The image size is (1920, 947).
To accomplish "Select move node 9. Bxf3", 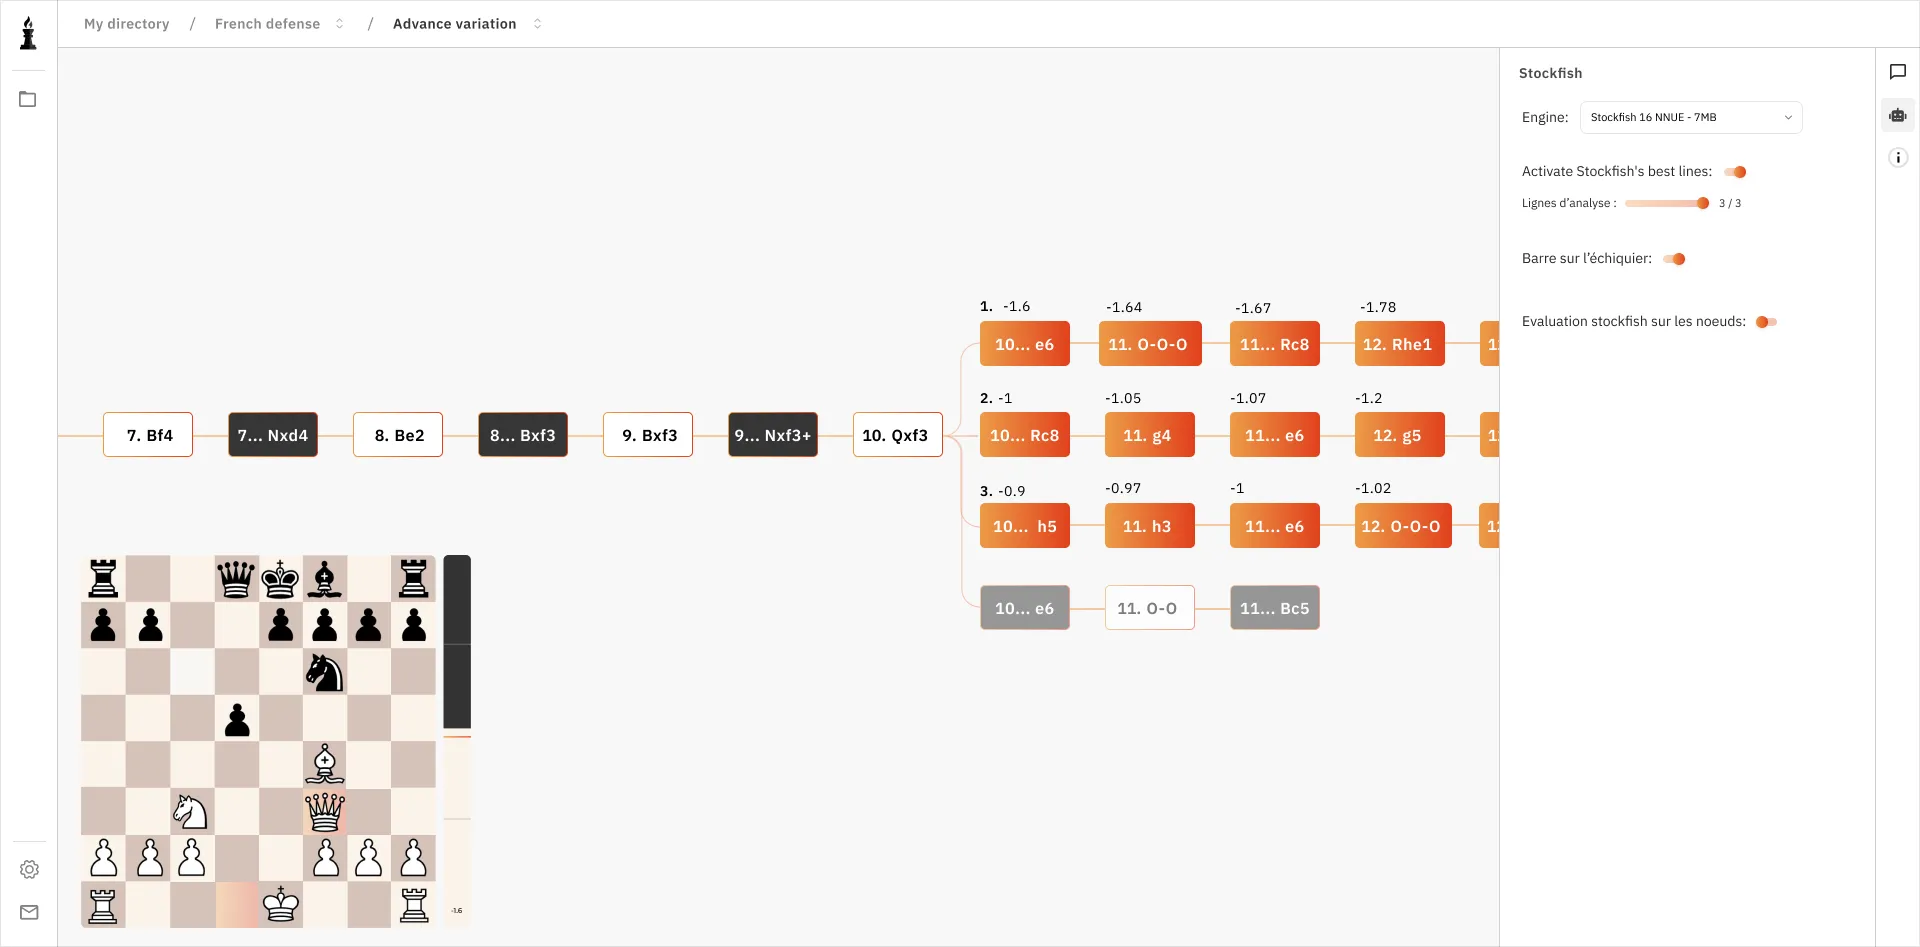I will tap(648, 435).
